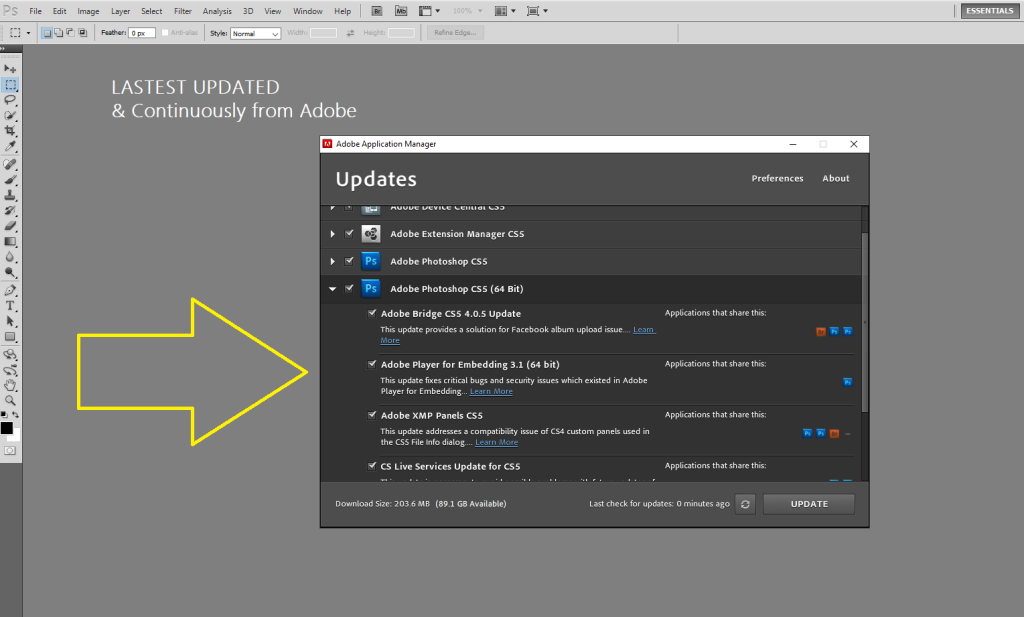This screenshot has height=617, width=1024.
Task: Click Learn More for Adobe Player for Embedding
Action: [491, 391]
